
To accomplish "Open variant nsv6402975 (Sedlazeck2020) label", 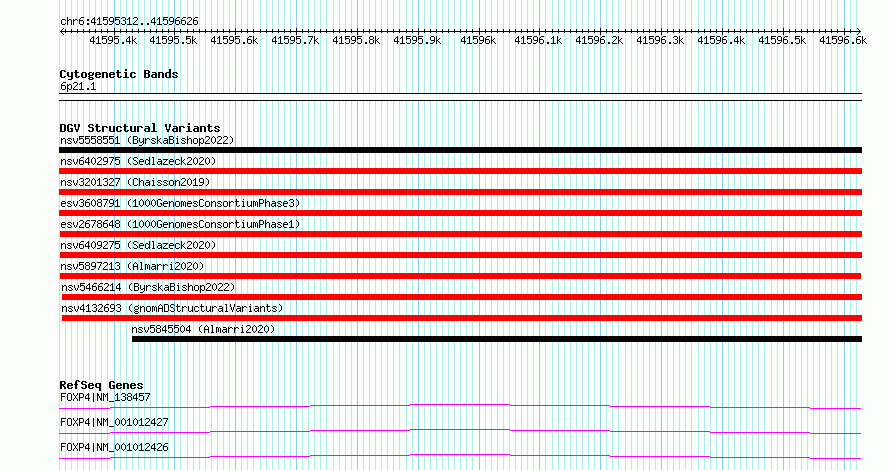I will pyautogui.click(x=138, y=161).
